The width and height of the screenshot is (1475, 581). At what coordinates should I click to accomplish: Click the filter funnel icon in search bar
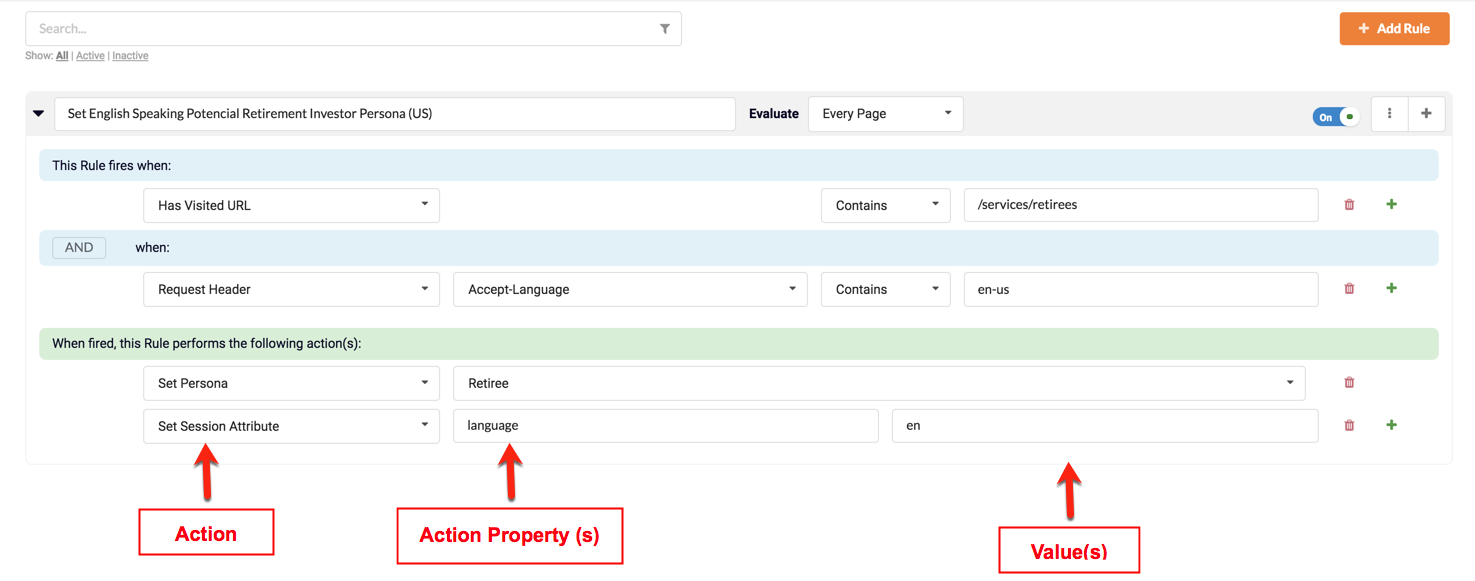[x=664, y=29]
